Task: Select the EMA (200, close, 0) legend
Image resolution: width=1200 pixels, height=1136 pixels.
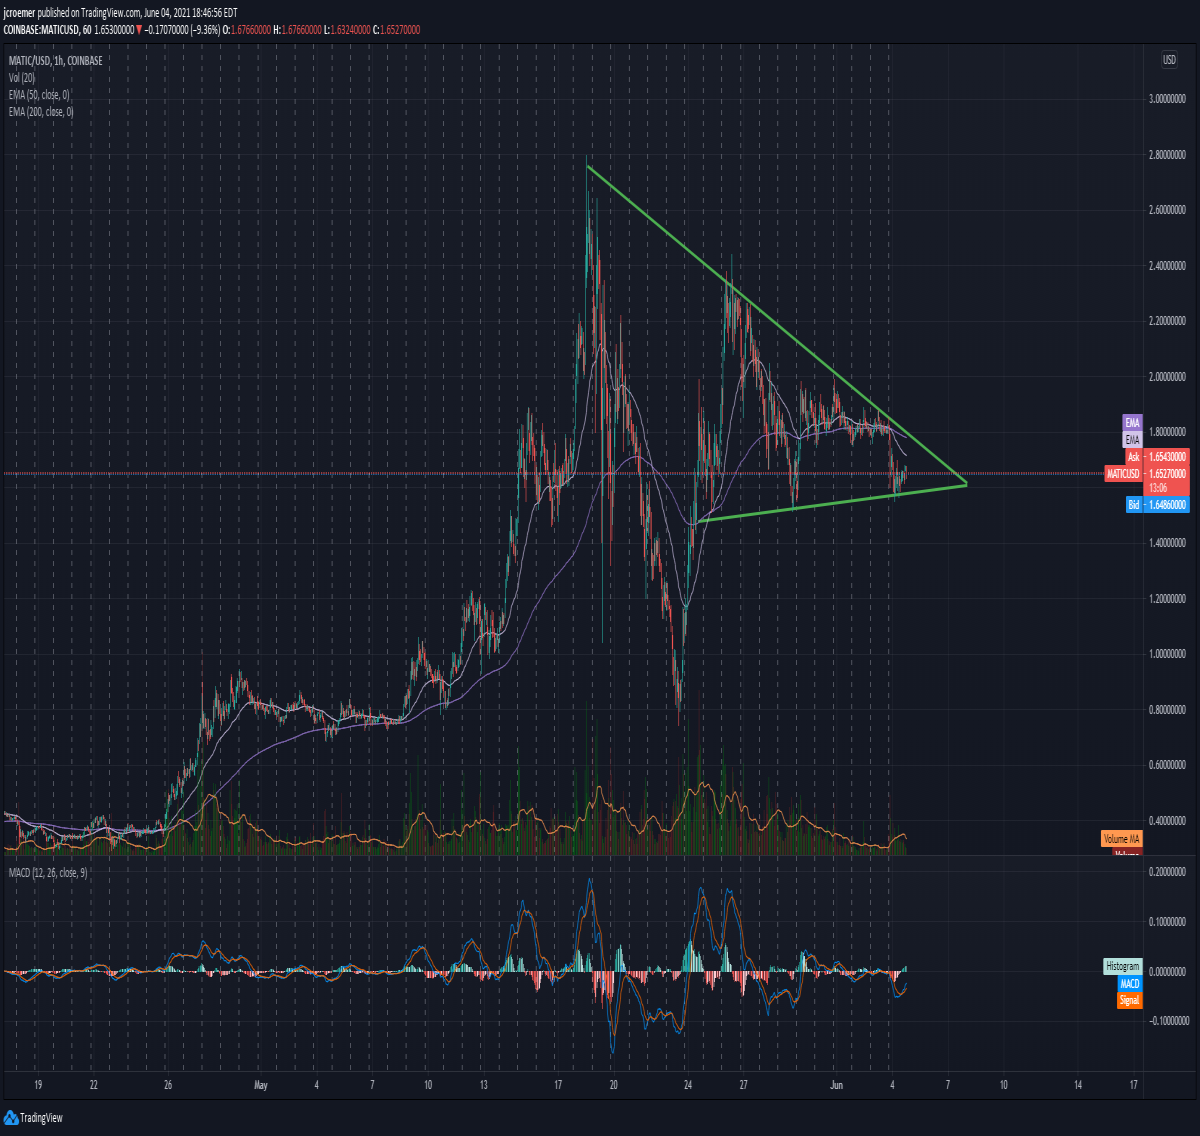Action: click(x=41, y=112)
